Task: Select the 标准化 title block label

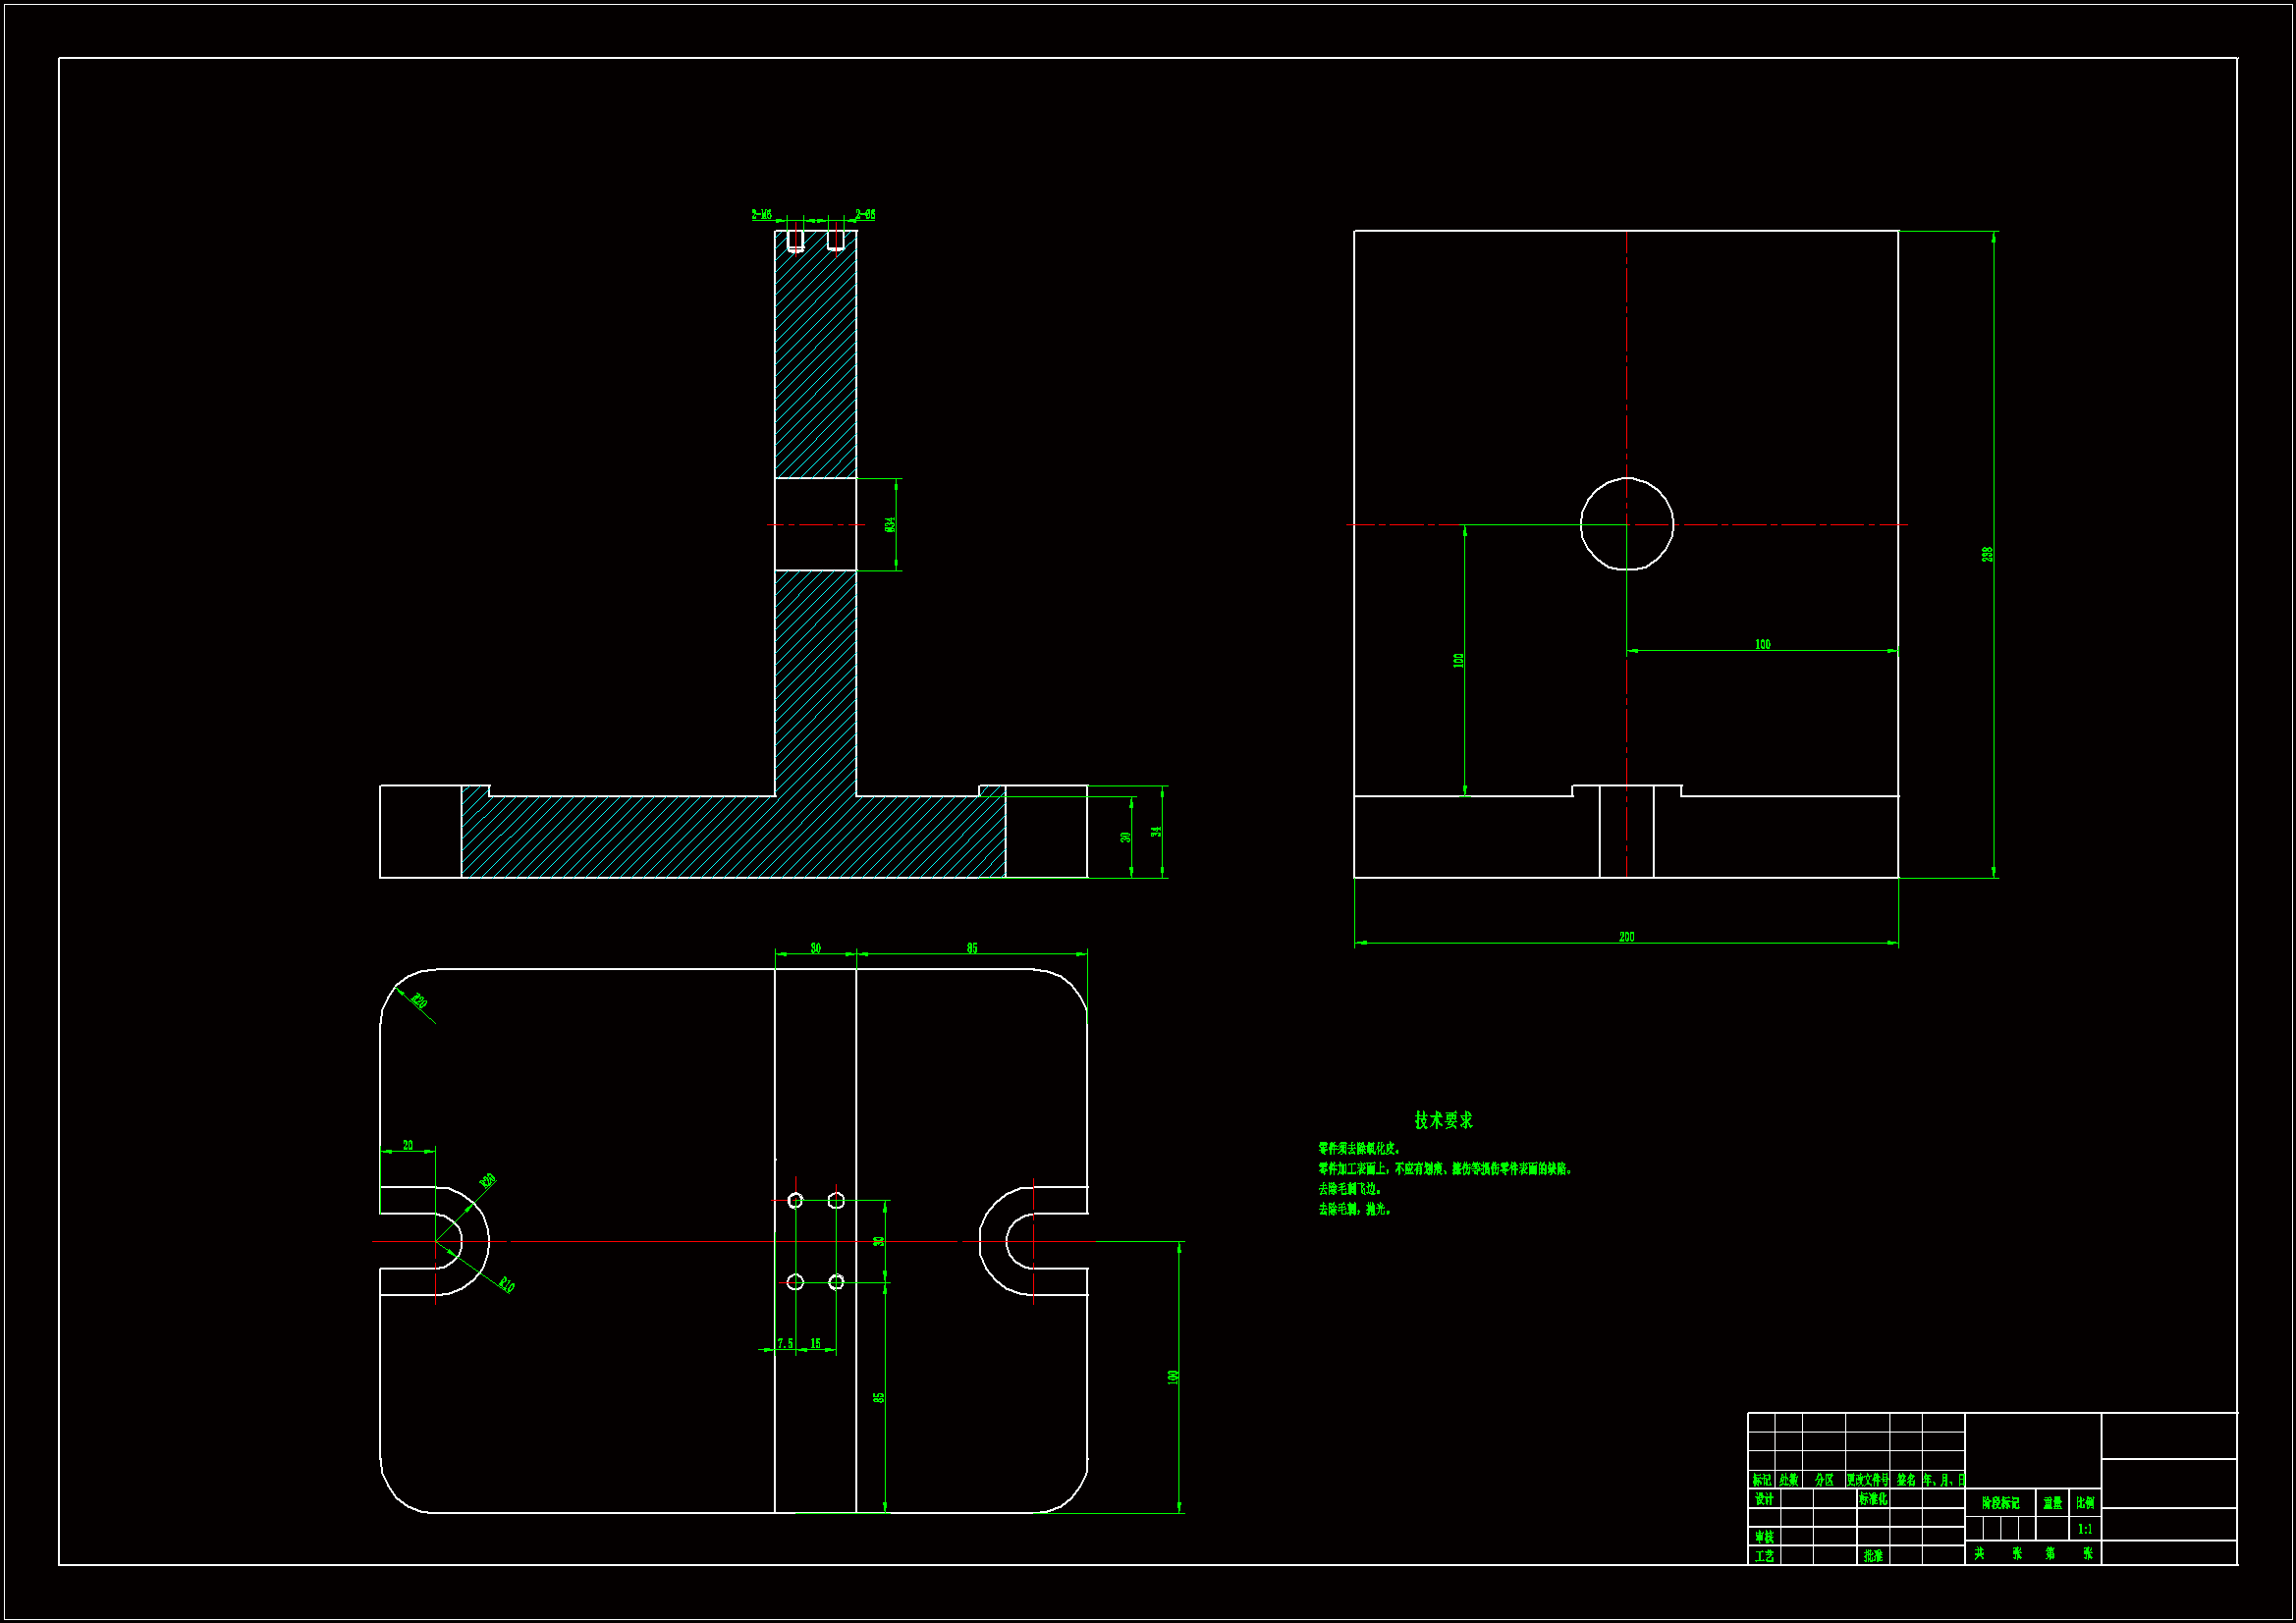Action: (1872, 1499)
